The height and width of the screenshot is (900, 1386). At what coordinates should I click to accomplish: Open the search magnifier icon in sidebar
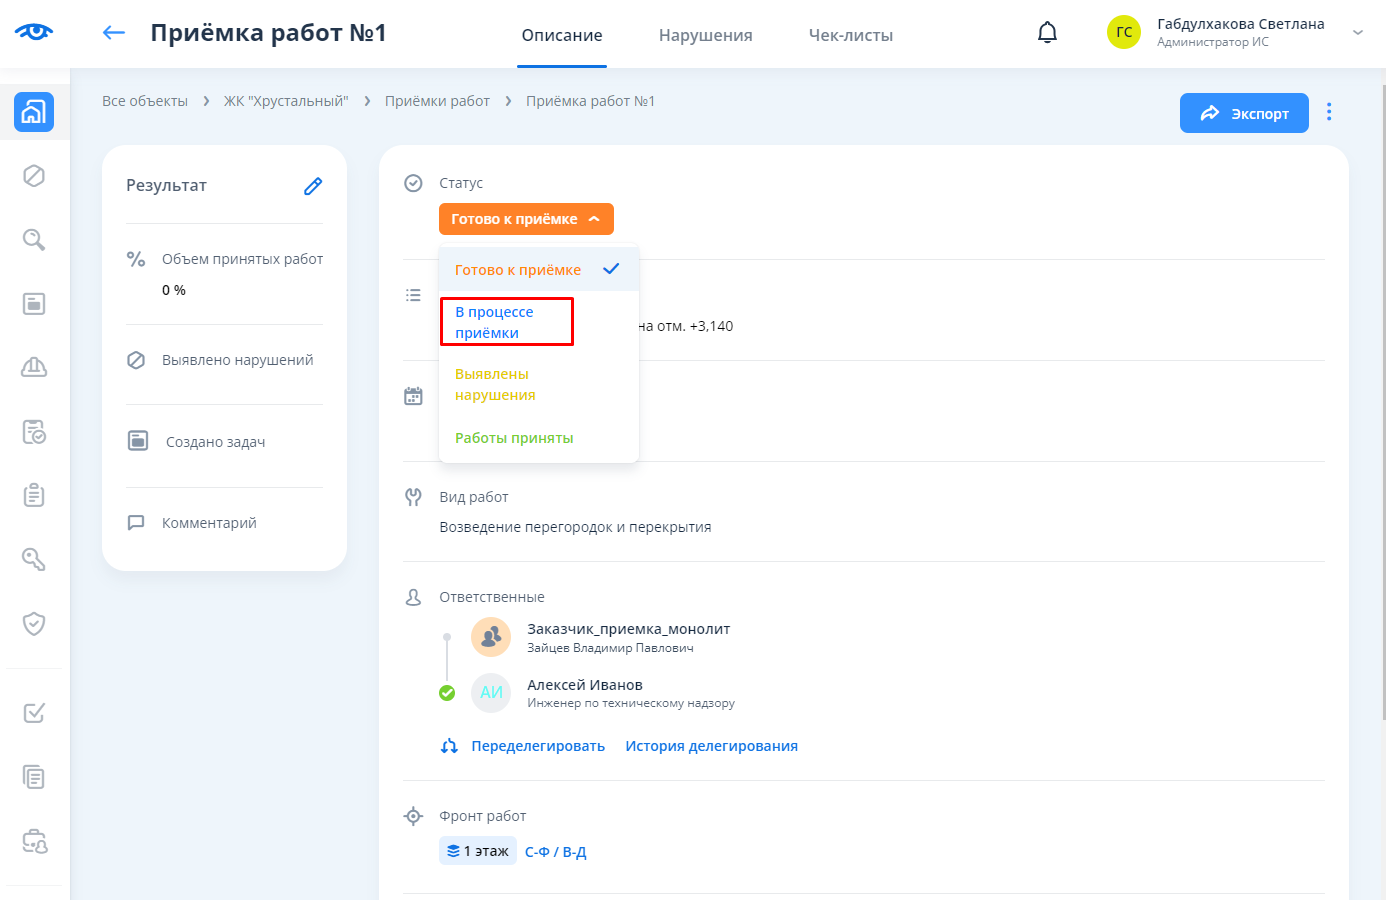(34, 240)
